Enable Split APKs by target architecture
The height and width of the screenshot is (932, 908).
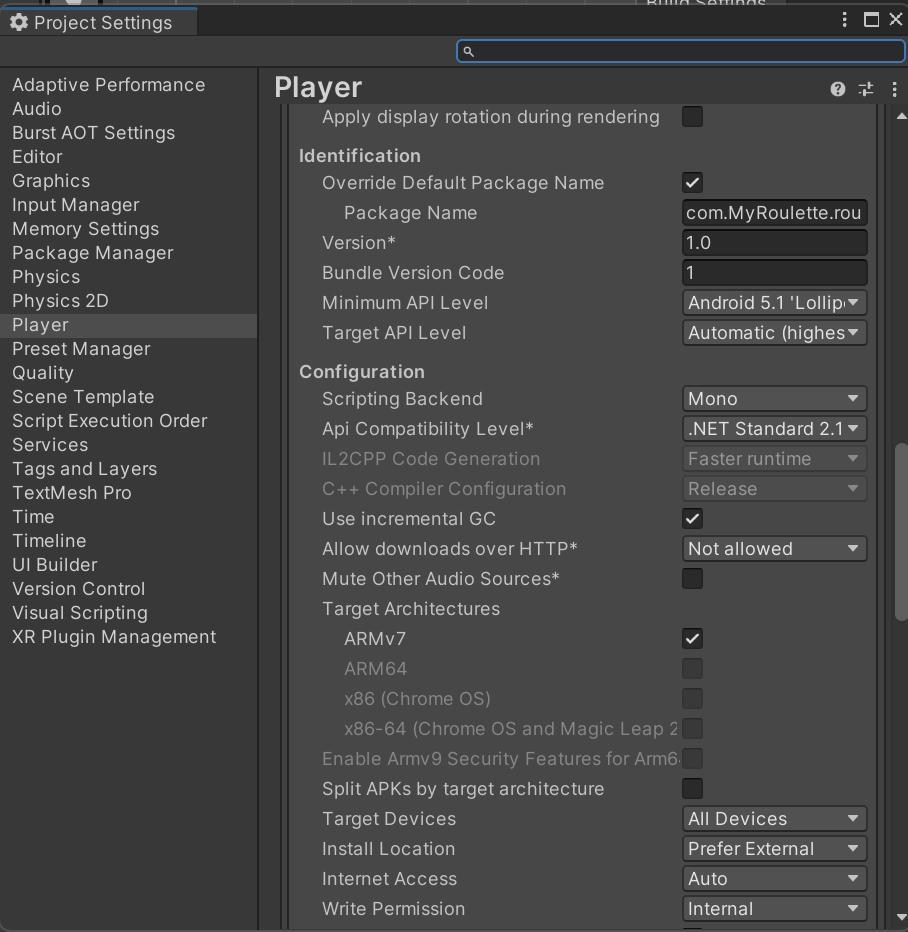coord(692,789)
